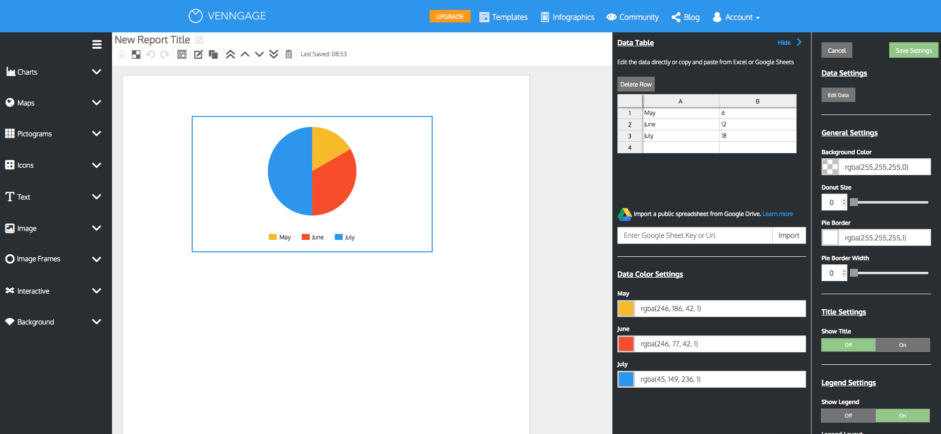Click the green Save Settings button
Image resolution: width=941 pixels, height=434 pixels.
pos(914,50)
